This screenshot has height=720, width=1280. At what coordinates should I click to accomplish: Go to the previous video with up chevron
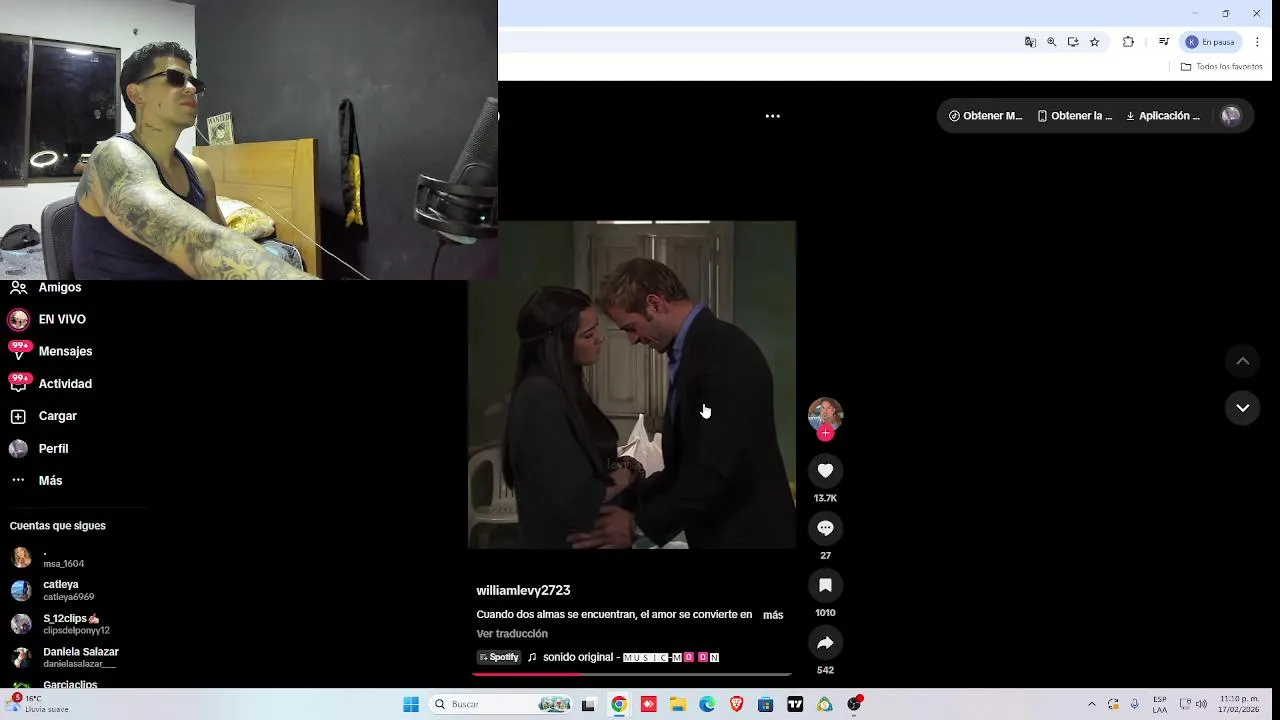(x=1242, y=361)
